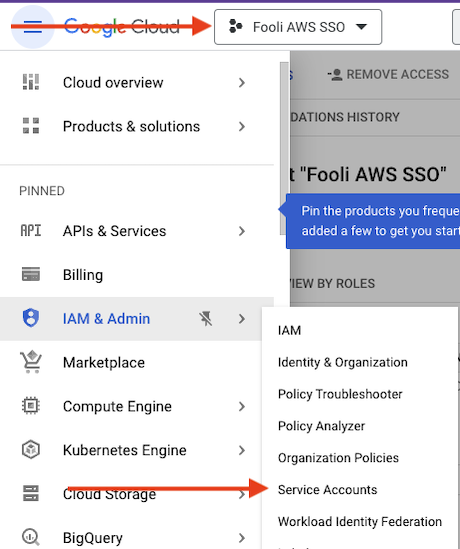Click the Products & solutions grid icon
The width and height of the screenshot is (460, 549).
point(31,126)
